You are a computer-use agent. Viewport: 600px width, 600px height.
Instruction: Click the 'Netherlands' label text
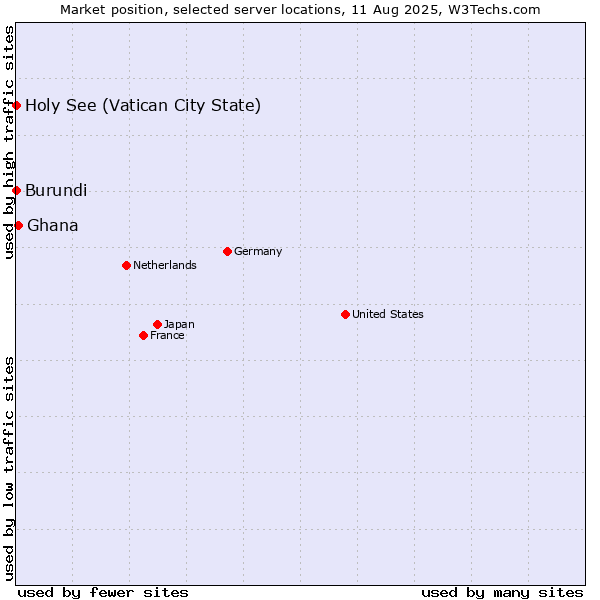point(165,265)
